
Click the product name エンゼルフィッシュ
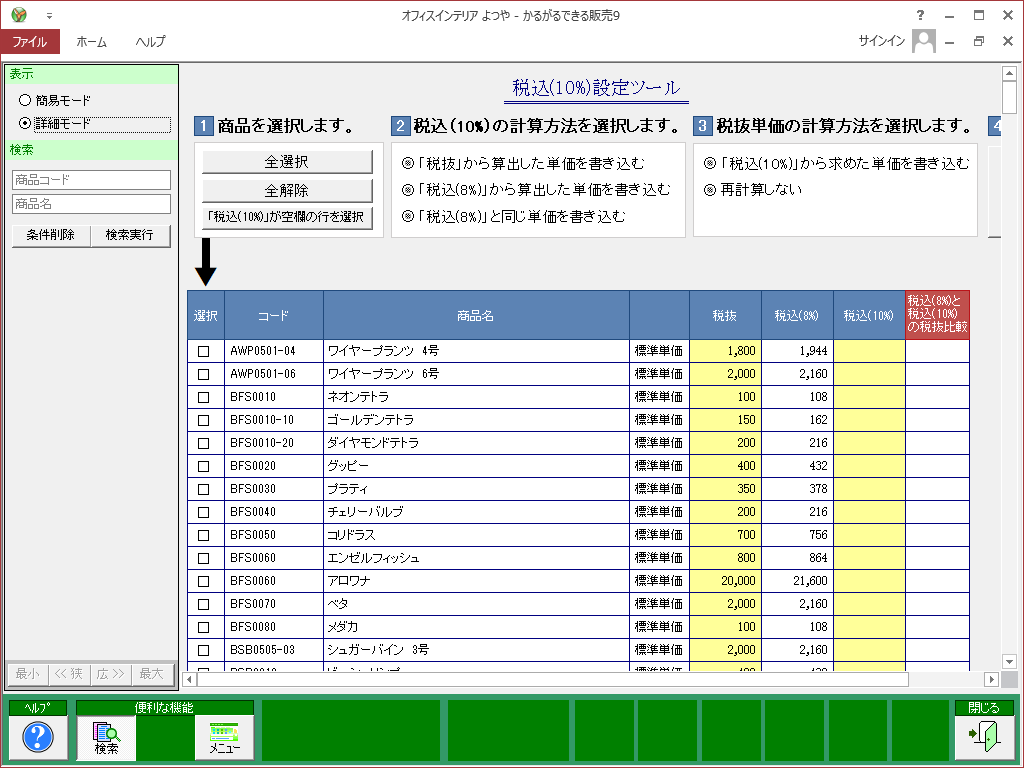click(x=373, y=558)
